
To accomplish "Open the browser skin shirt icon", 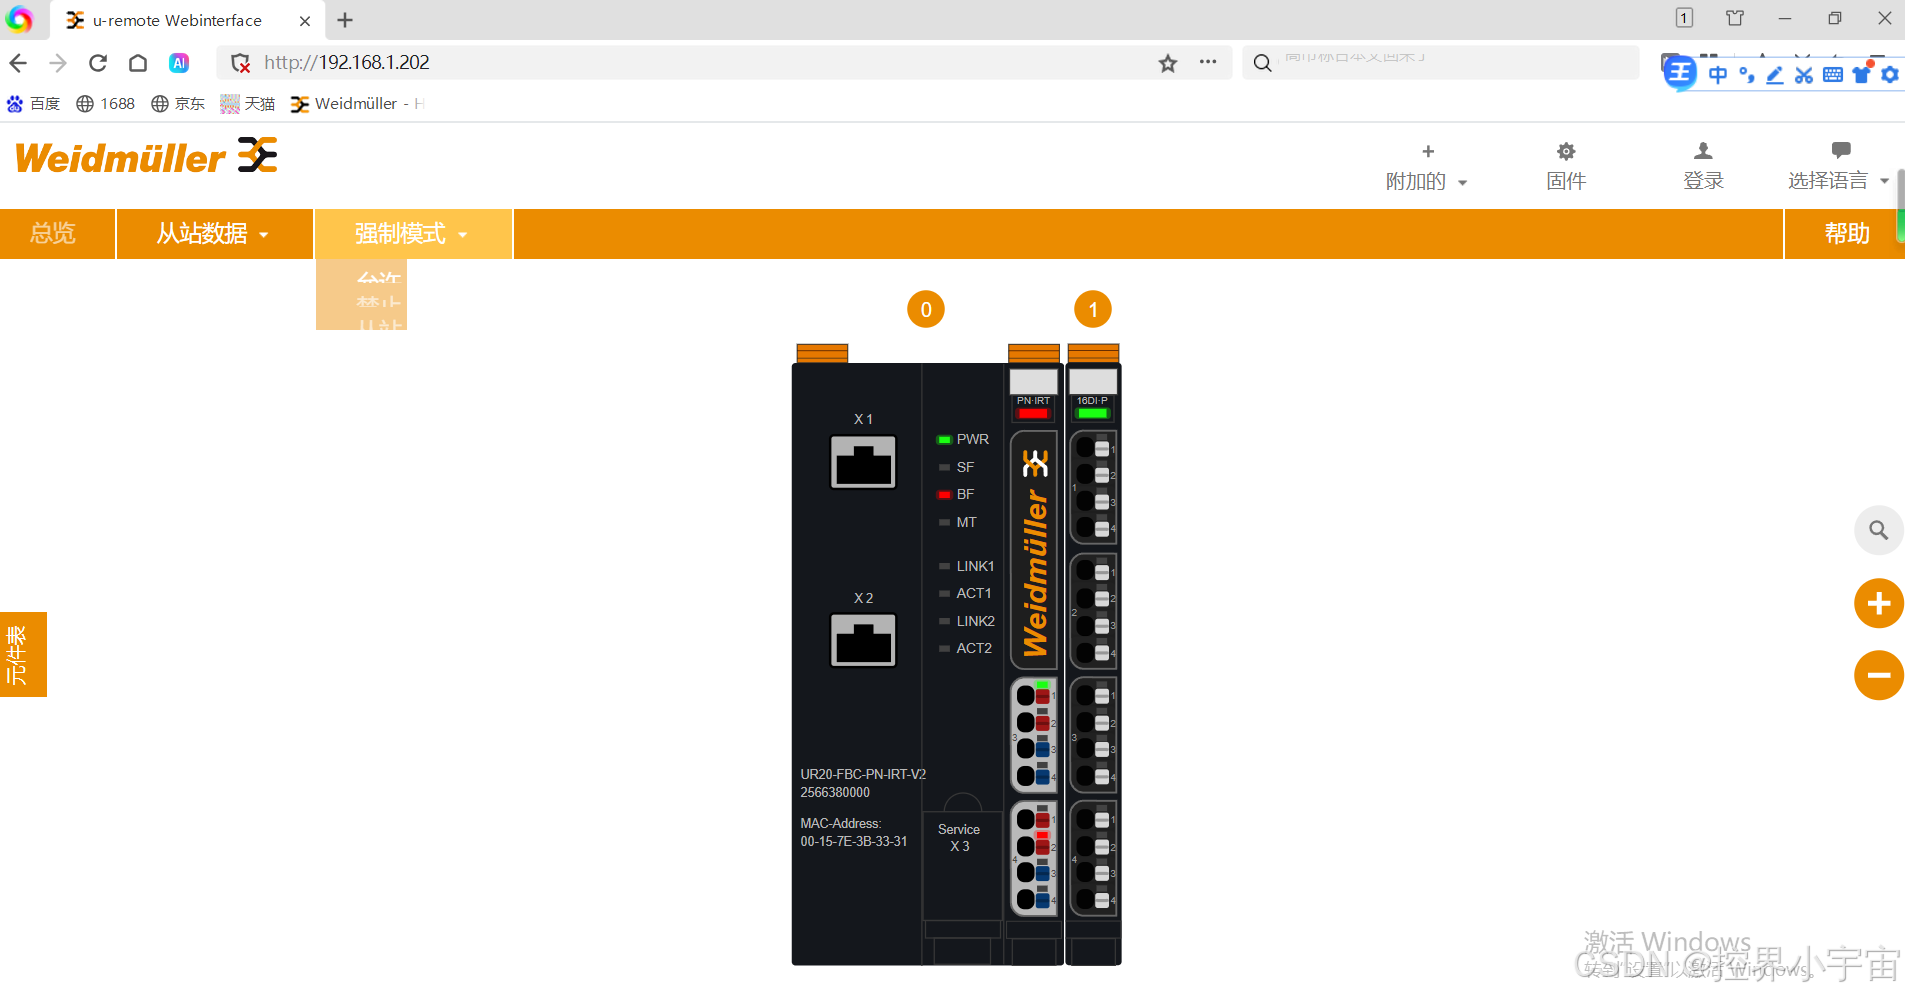I will pos(1735,18).
